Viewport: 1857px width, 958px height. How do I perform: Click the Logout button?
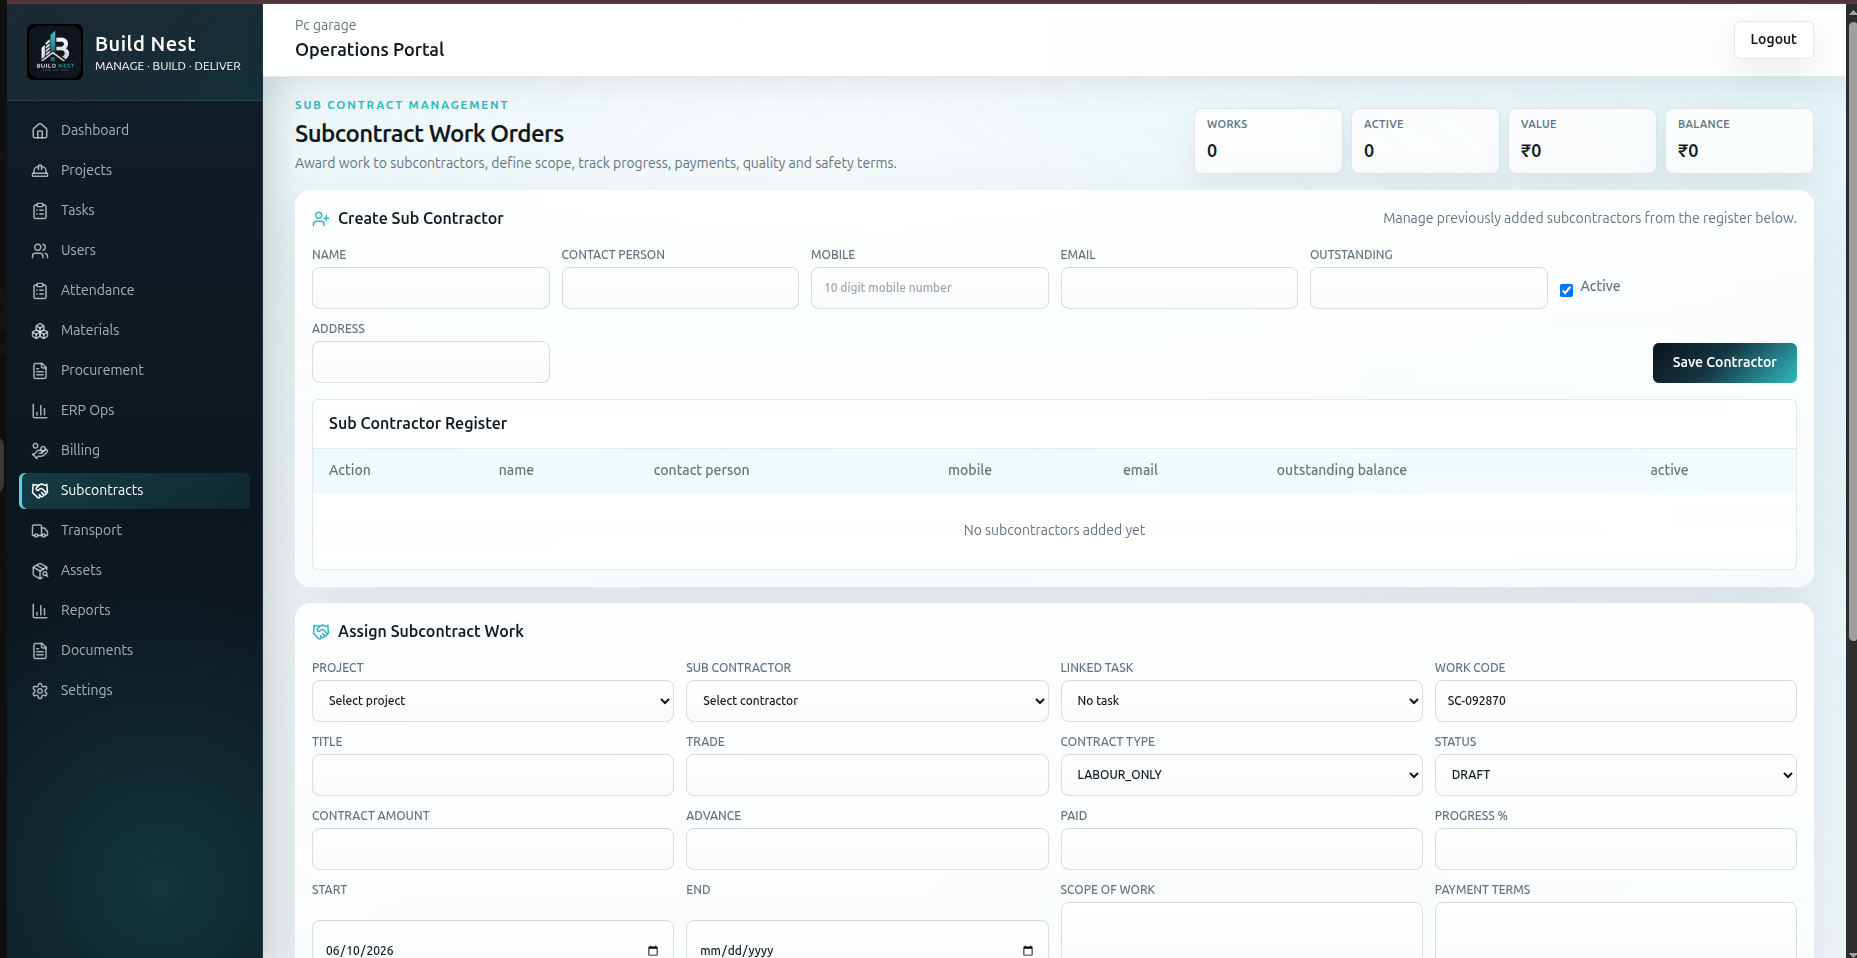[1773, 39]
